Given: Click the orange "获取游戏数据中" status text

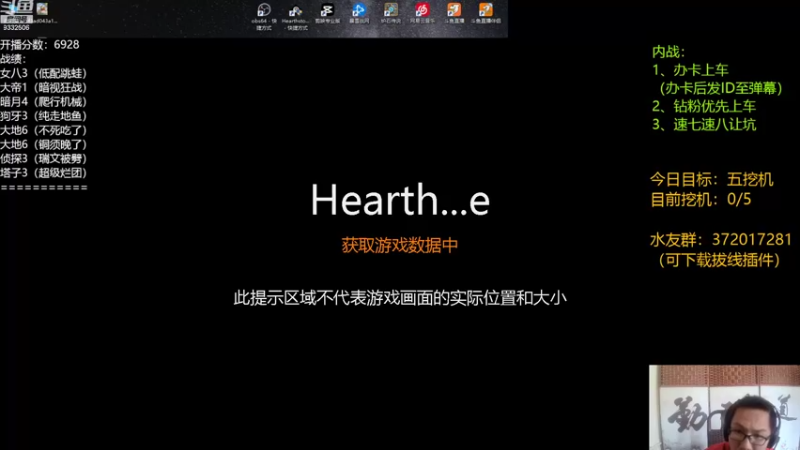Looking at the screenshot, I should point(399,245).
